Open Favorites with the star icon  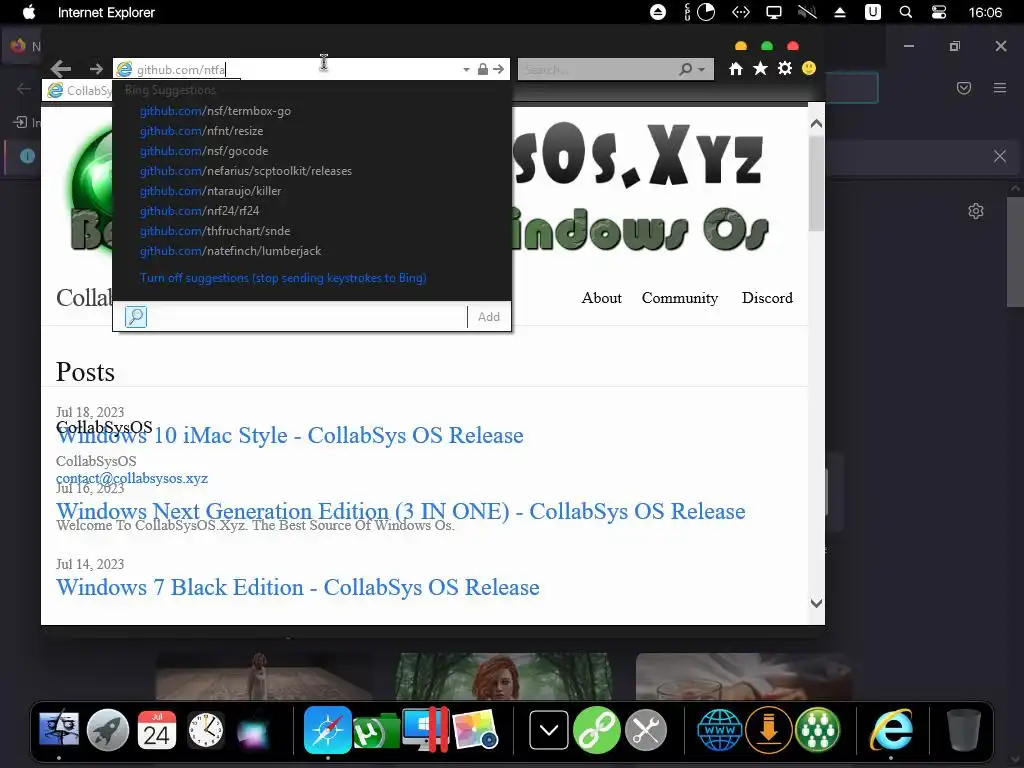tap(760, 69)
